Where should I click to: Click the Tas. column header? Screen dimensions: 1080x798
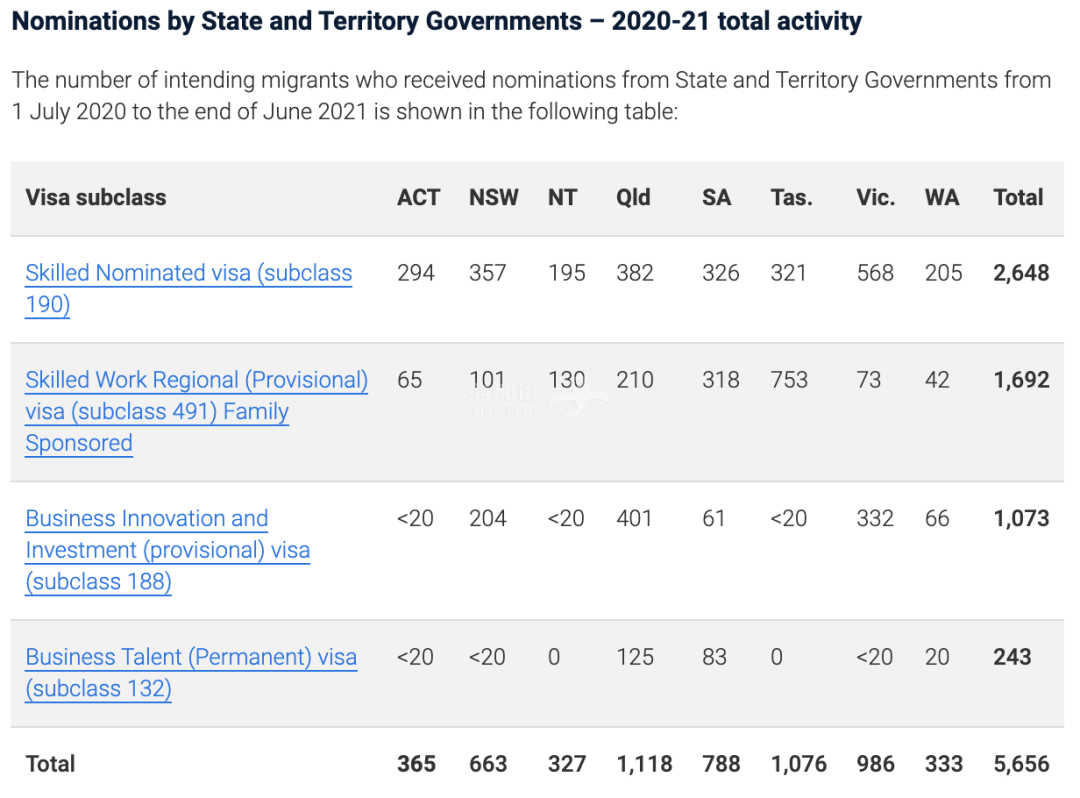[791, 198]
